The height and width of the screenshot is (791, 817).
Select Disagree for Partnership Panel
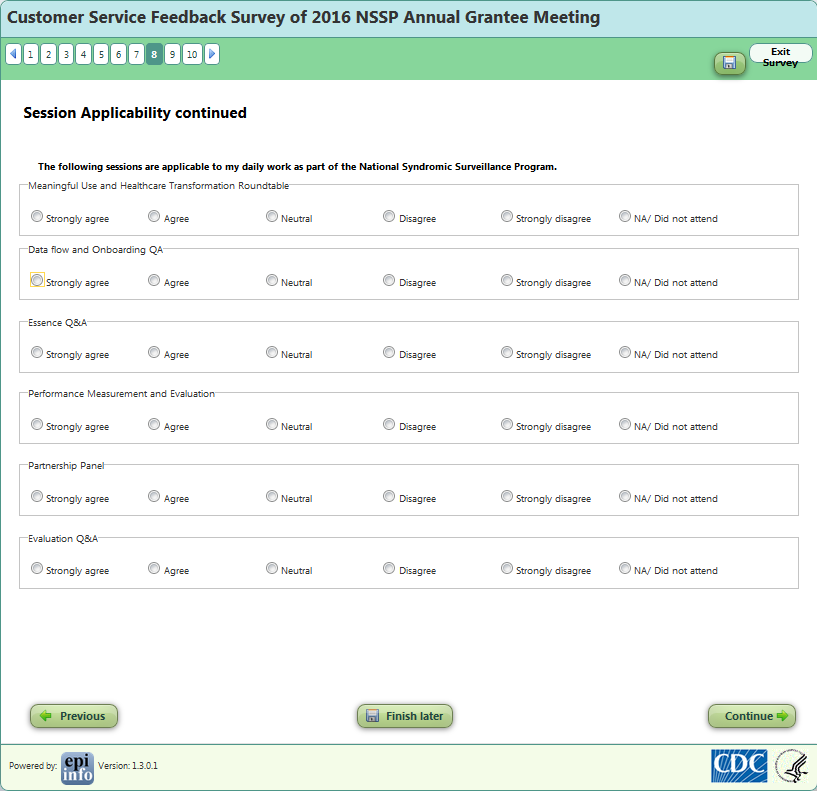tap(389, 496)
